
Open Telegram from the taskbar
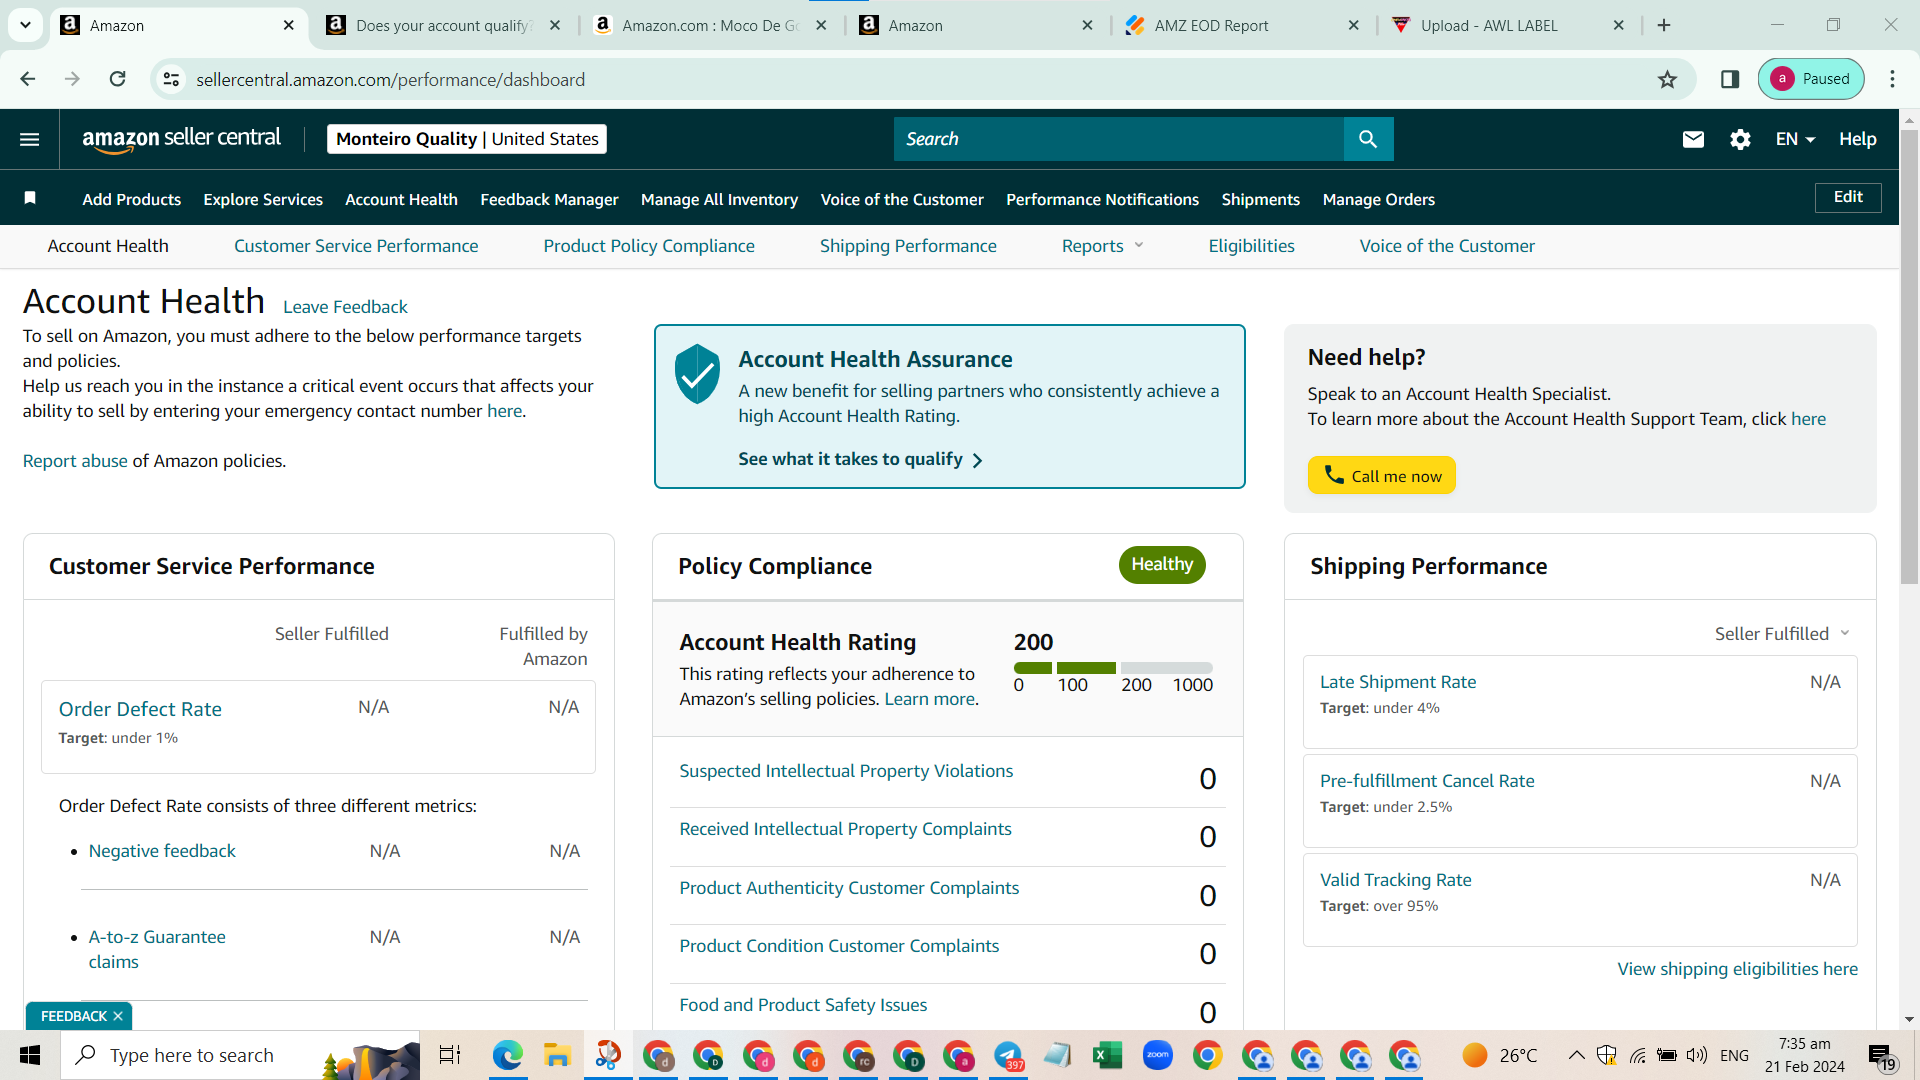(1008, 1055)
